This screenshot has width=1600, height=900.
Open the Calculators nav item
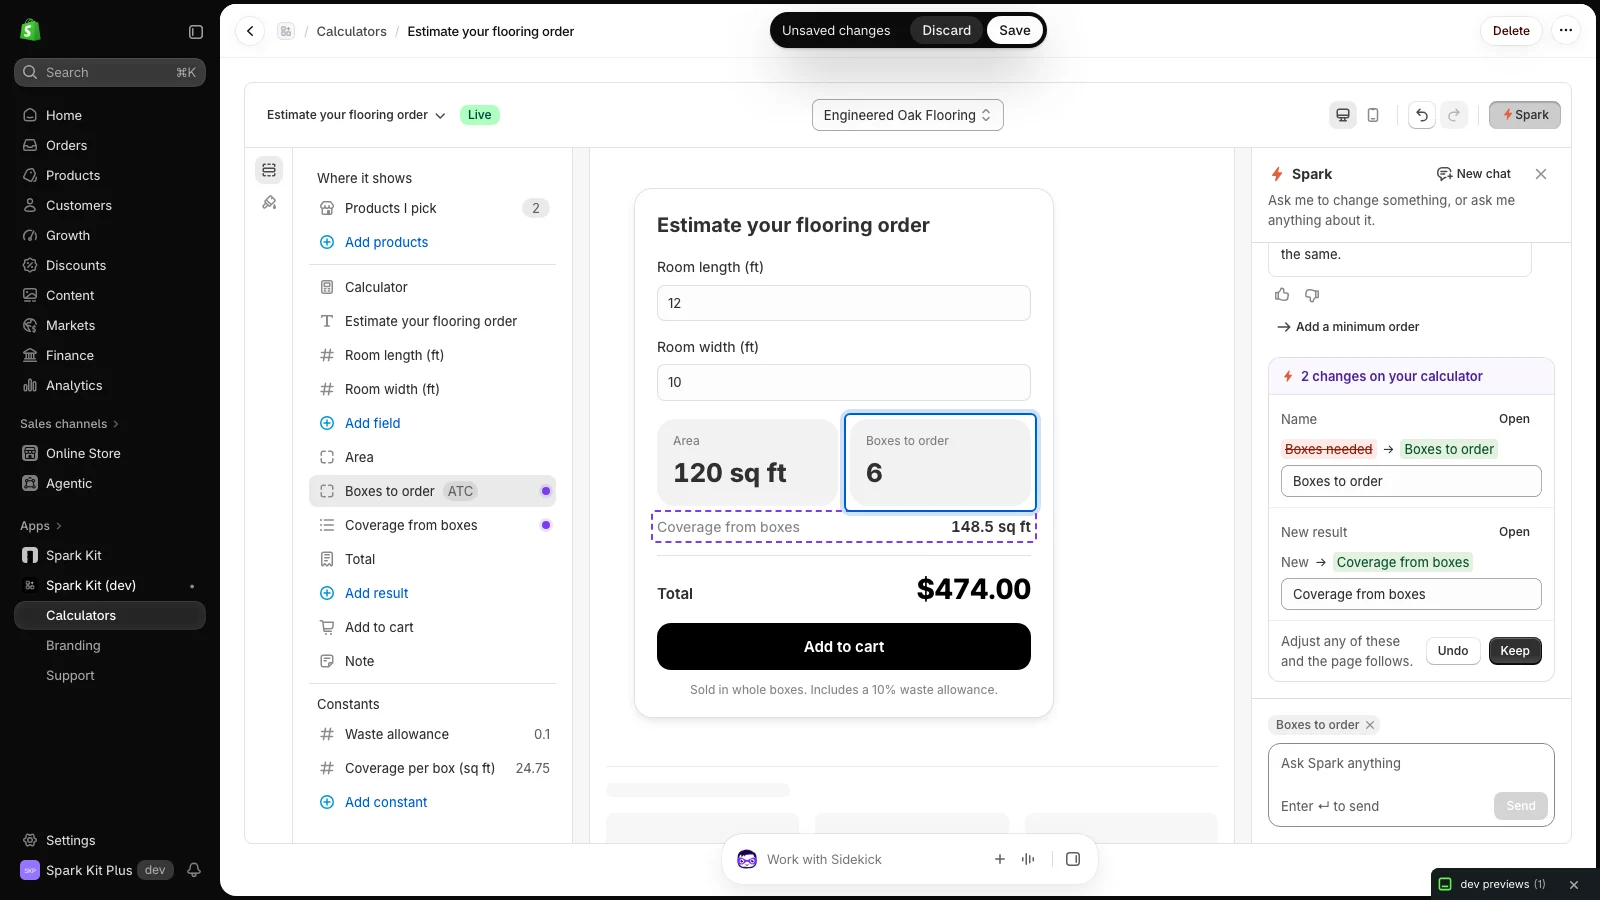[110, 615]
